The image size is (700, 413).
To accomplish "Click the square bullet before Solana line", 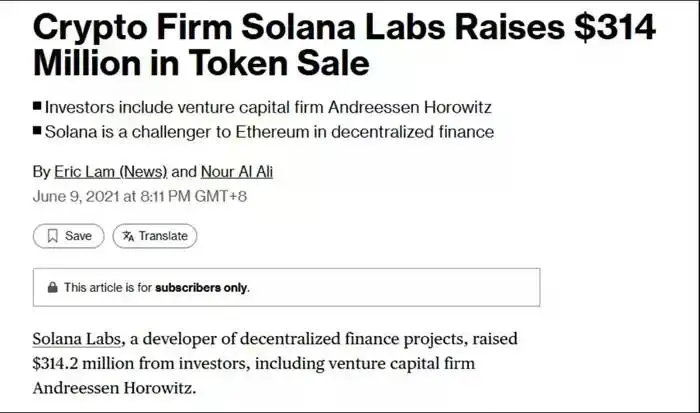I will pos(37,131).
